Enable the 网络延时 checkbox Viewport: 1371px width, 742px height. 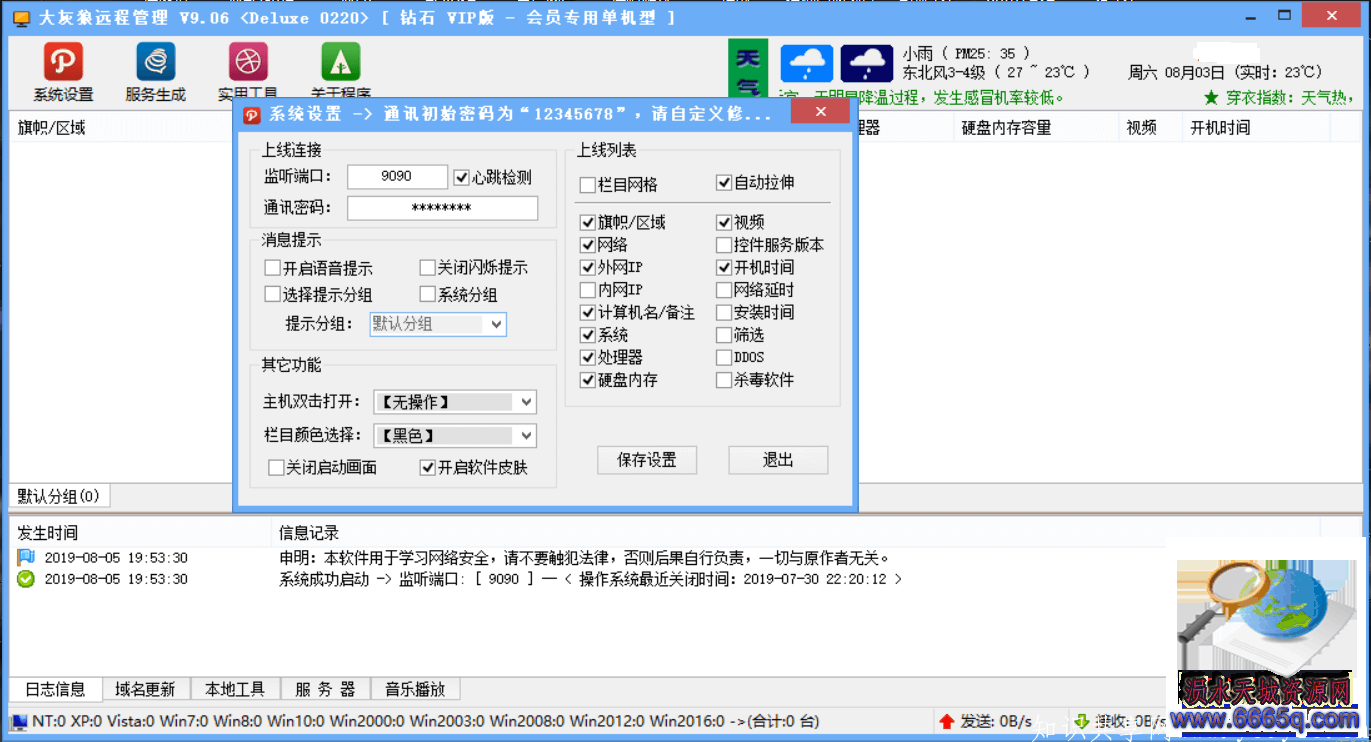[x=724, y=290]
